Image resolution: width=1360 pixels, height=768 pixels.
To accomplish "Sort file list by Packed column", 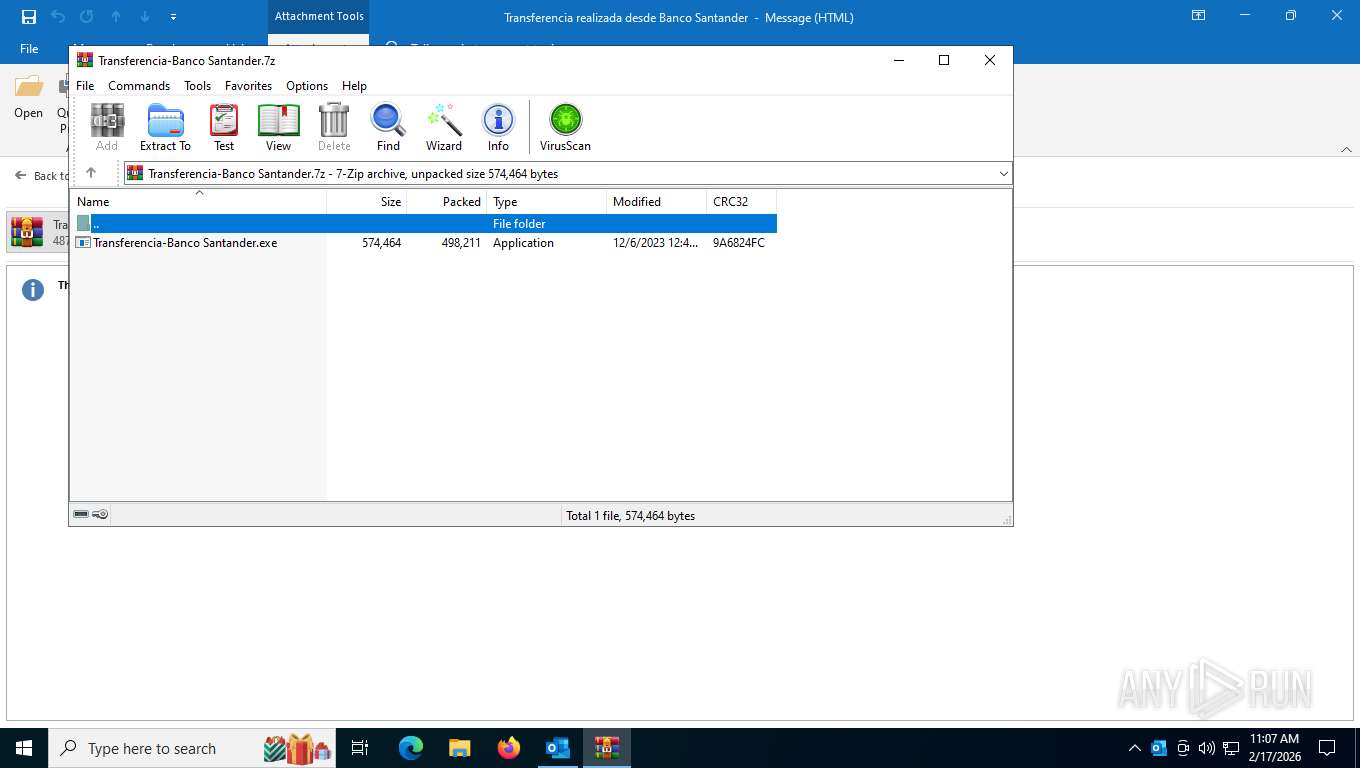I will pos(447,201).
